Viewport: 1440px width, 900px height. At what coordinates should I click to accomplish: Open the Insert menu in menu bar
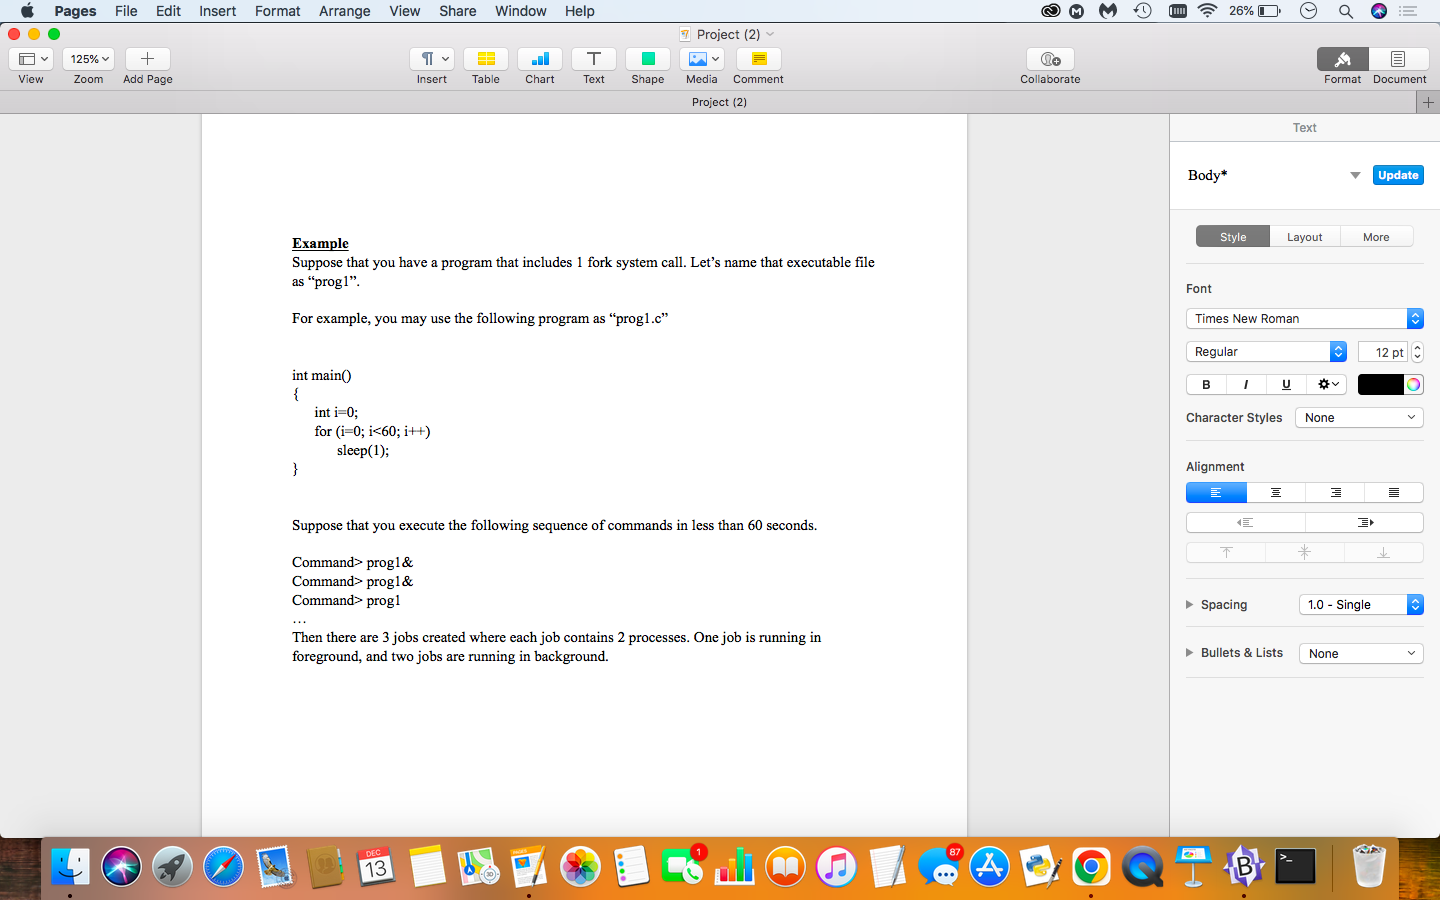coord(217,11)
